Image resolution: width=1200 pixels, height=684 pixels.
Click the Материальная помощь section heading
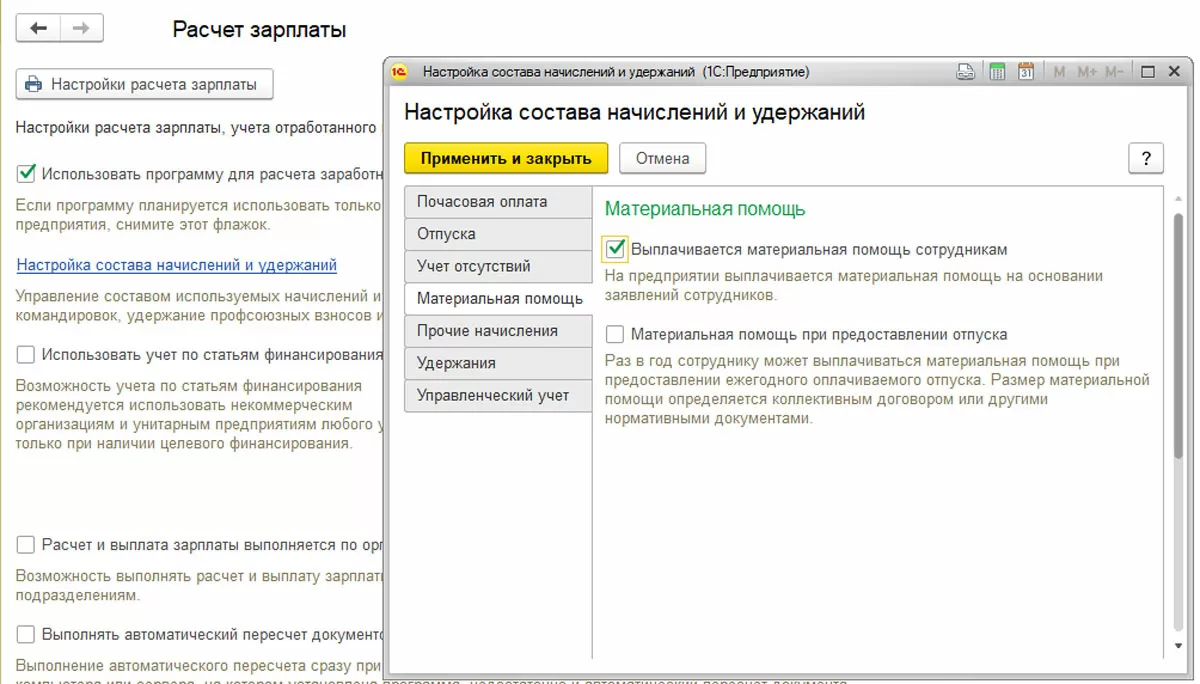click(705, 209)
